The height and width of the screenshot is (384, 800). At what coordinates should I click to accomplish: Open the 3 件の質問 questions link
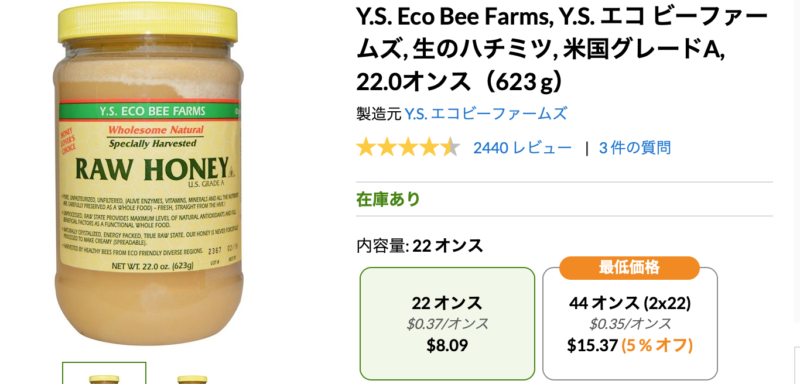(635, 148)
